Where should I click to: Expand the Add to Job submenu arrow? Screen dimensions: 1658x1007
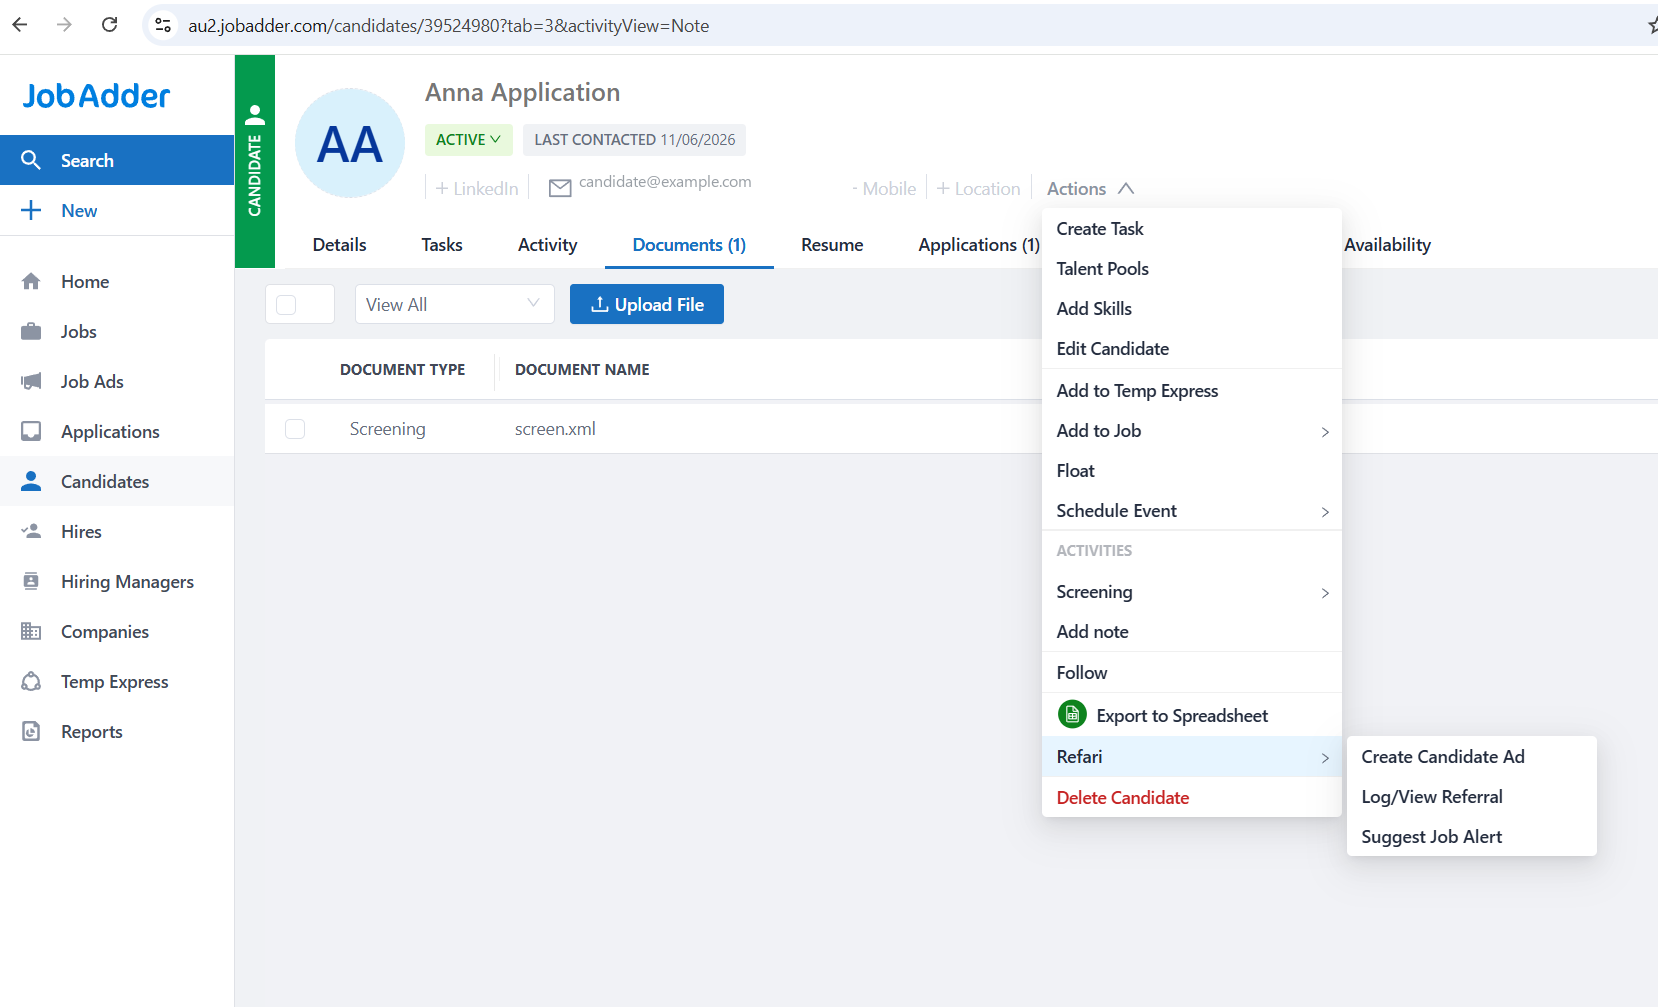(1325, 432)
